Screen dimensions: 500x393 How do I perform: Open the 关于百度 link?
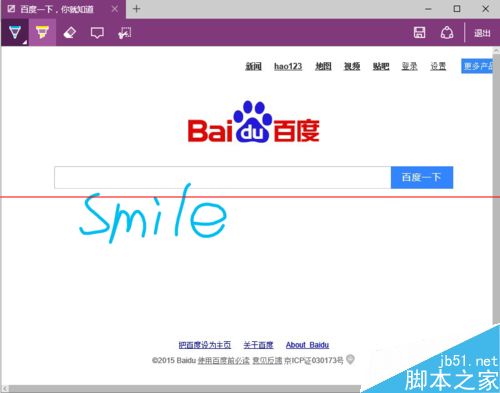pyautogui.click(x=258, y=345)
